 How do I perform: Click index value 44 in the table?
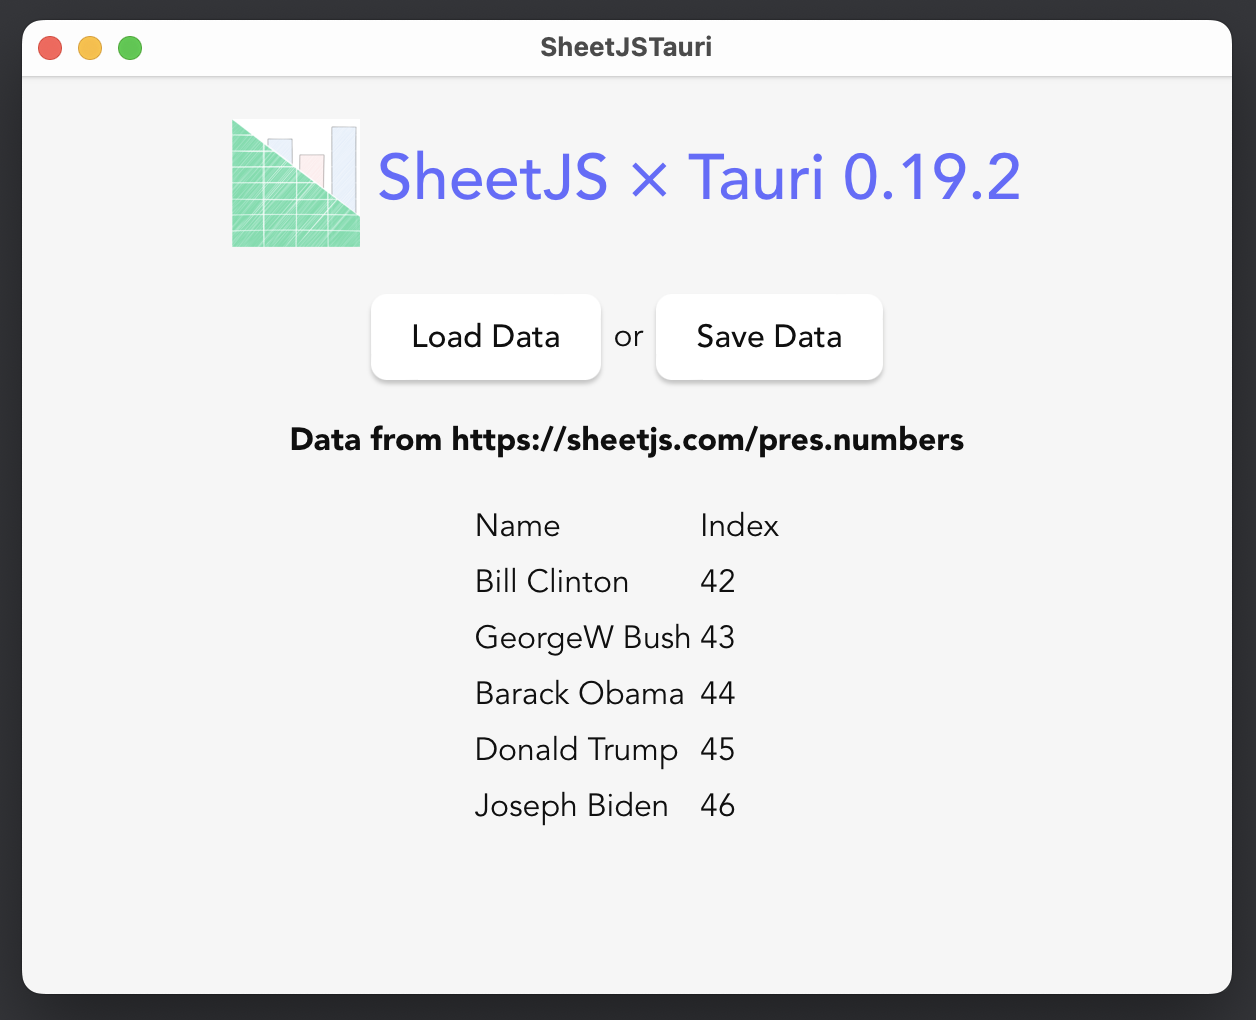[x=718, y=694]
